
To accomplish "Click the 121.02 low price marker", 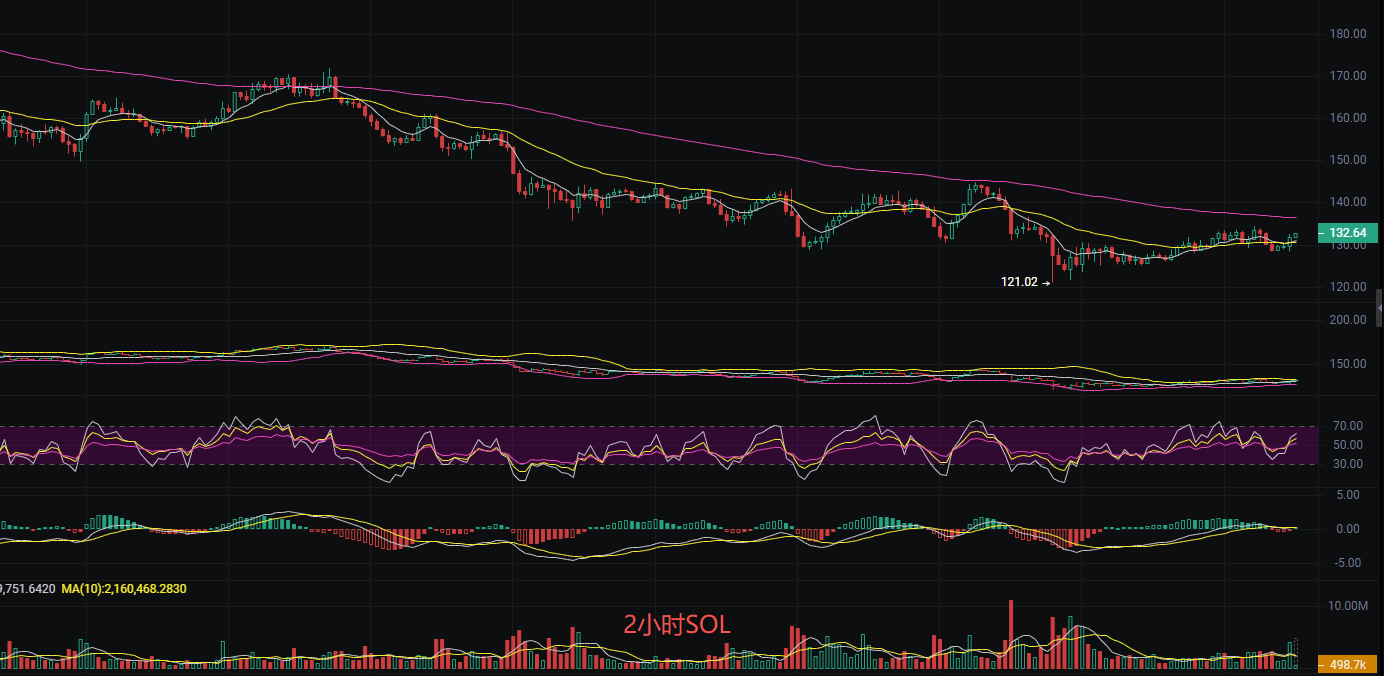I will tap(1026, 282).
